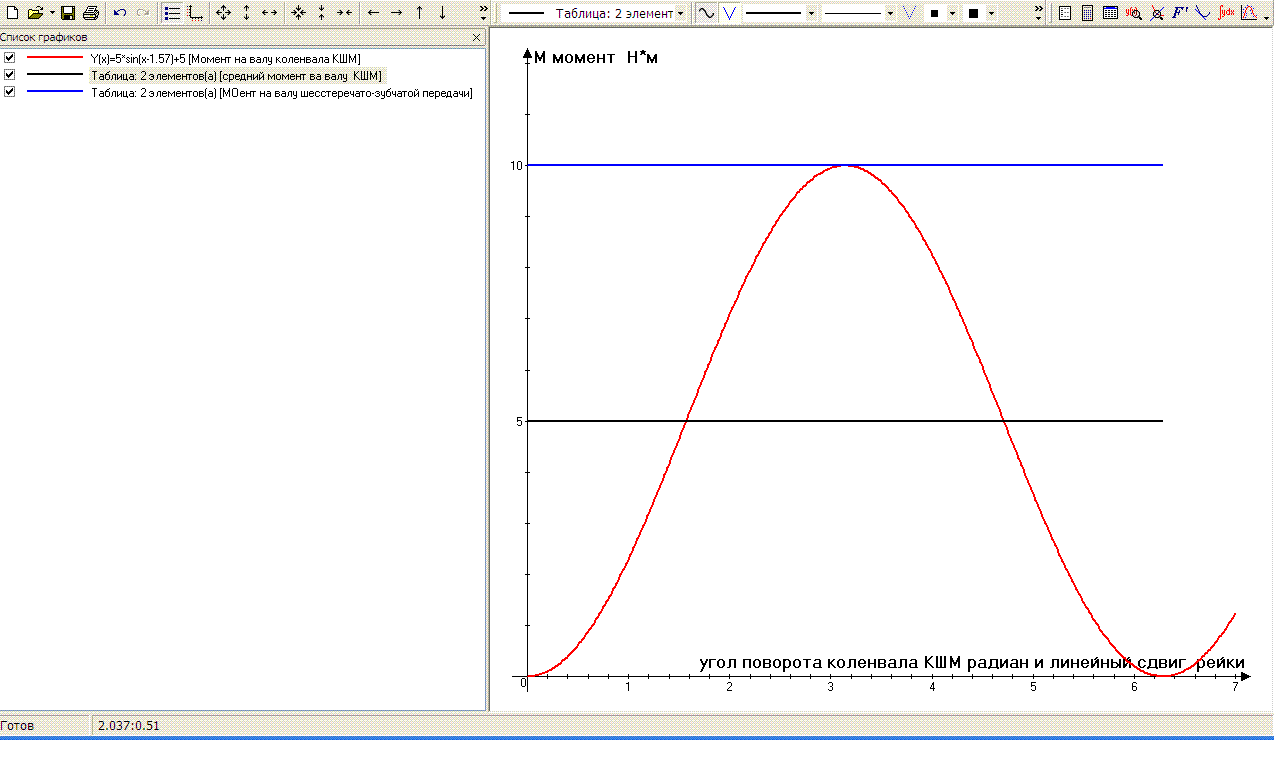
Task: Click the black horizontal line at level 5
Action: 845,421
